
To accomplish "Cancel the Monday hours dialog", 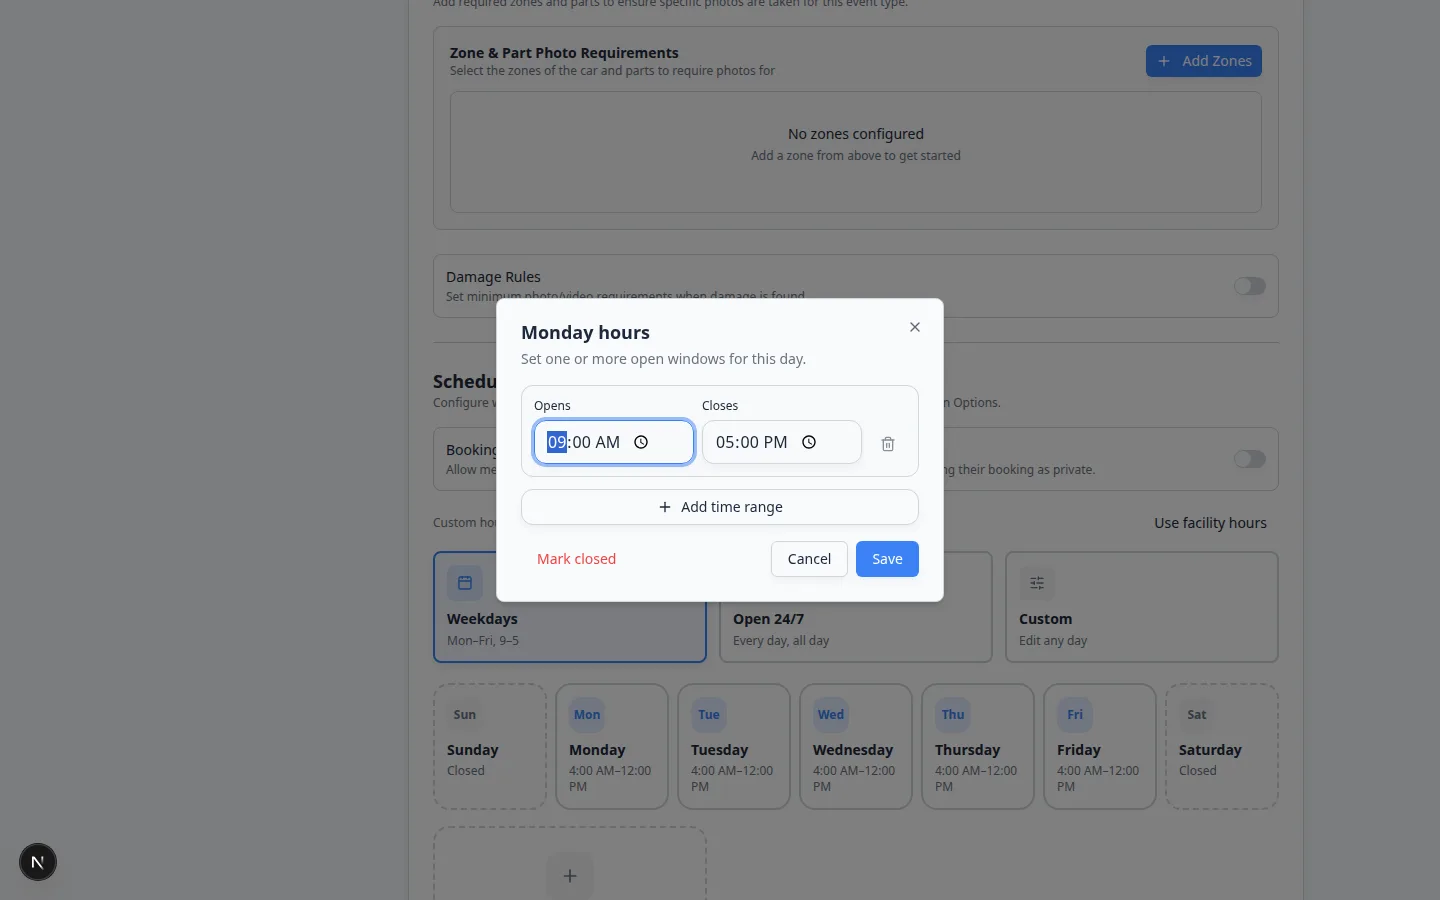I will tap(809, 559).
